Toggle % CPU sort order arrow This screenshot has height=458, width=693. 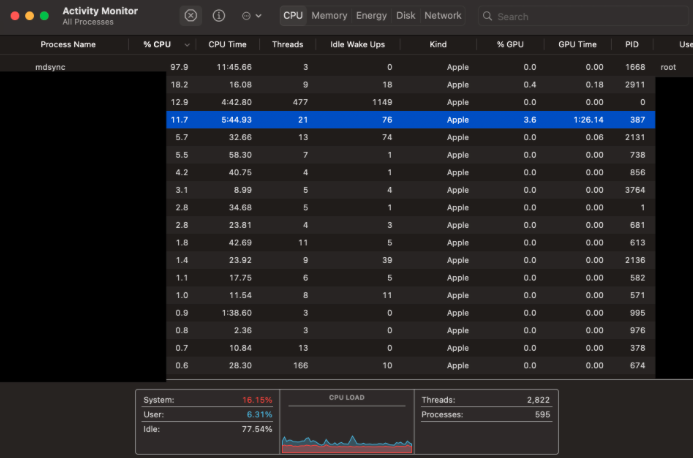(x=187, y=45)
